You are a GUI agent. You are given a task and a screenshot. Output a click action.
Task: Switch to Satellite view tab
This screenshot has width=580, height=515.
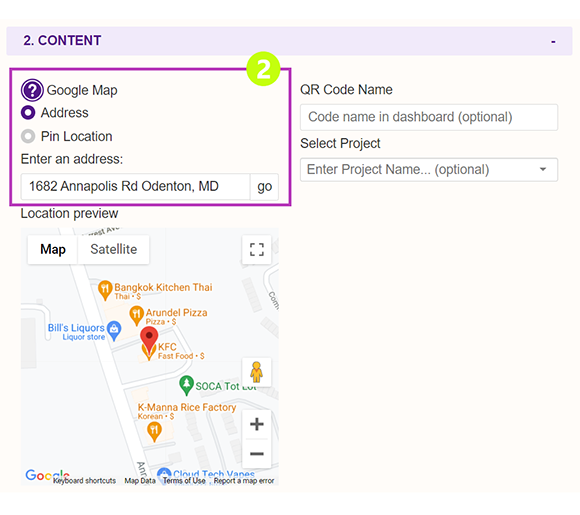[114, 249]
